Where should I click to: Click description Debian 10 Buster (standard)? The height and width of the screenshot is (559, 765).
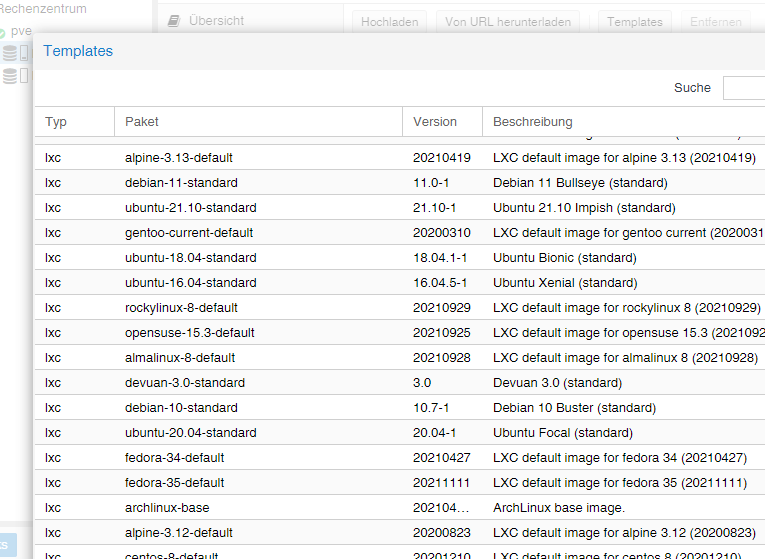pyautogui.click(x=574, y=408)
